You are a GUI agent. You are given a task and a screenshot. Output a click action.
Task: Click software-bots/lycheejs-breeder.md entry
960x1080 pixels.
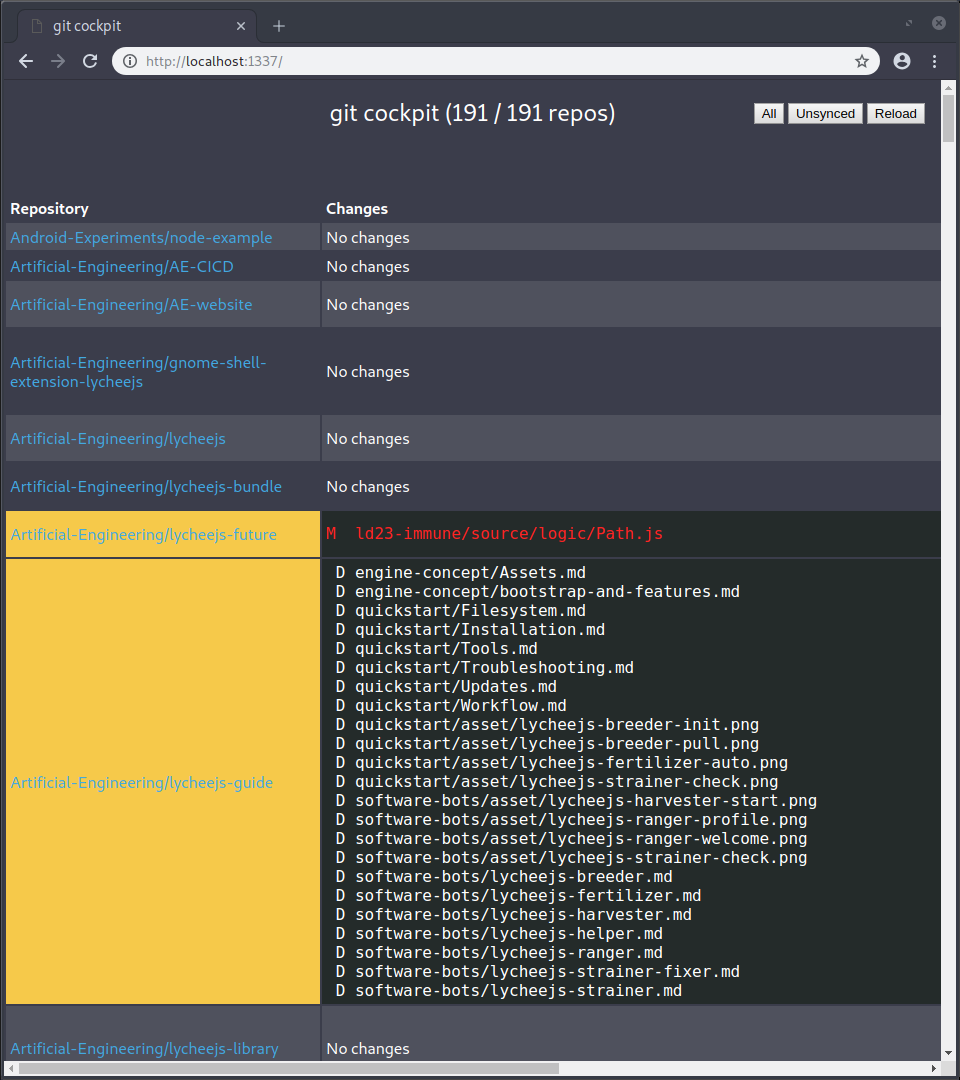514,877
